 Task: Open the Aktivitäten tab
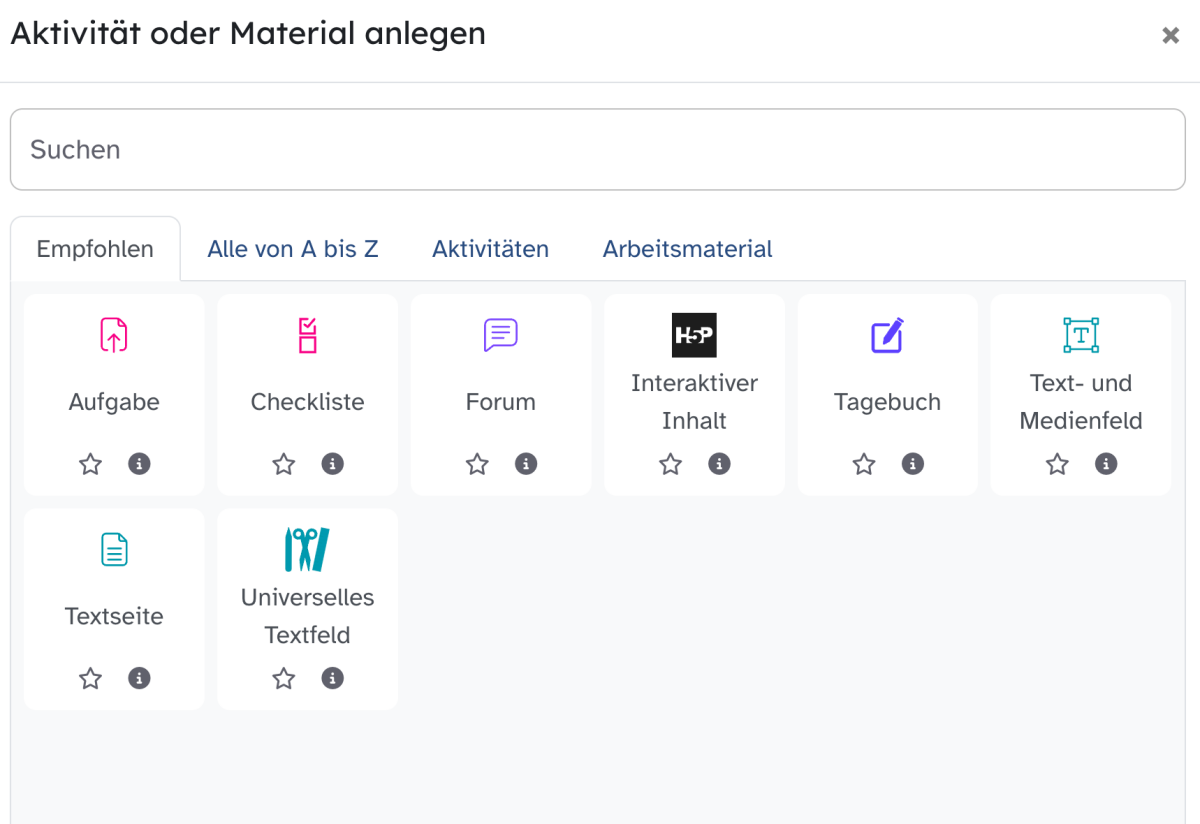491,249
